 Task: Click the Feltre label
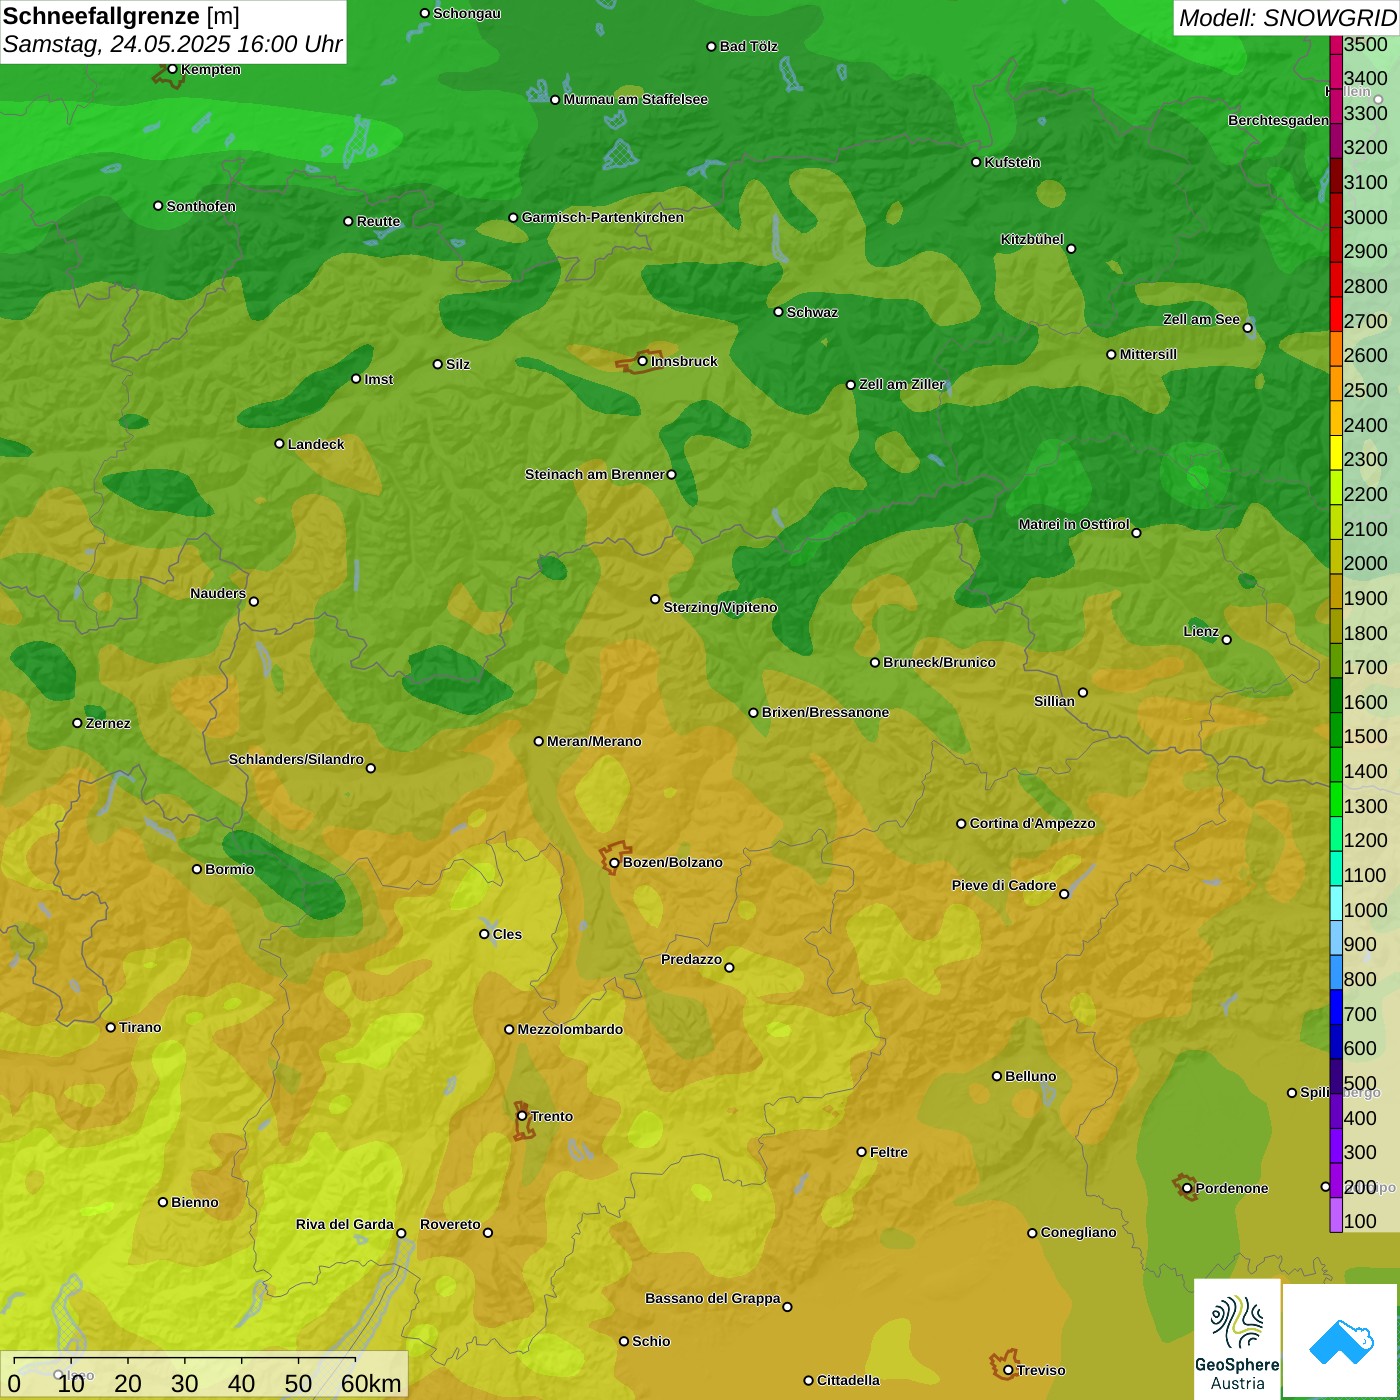889,1152
